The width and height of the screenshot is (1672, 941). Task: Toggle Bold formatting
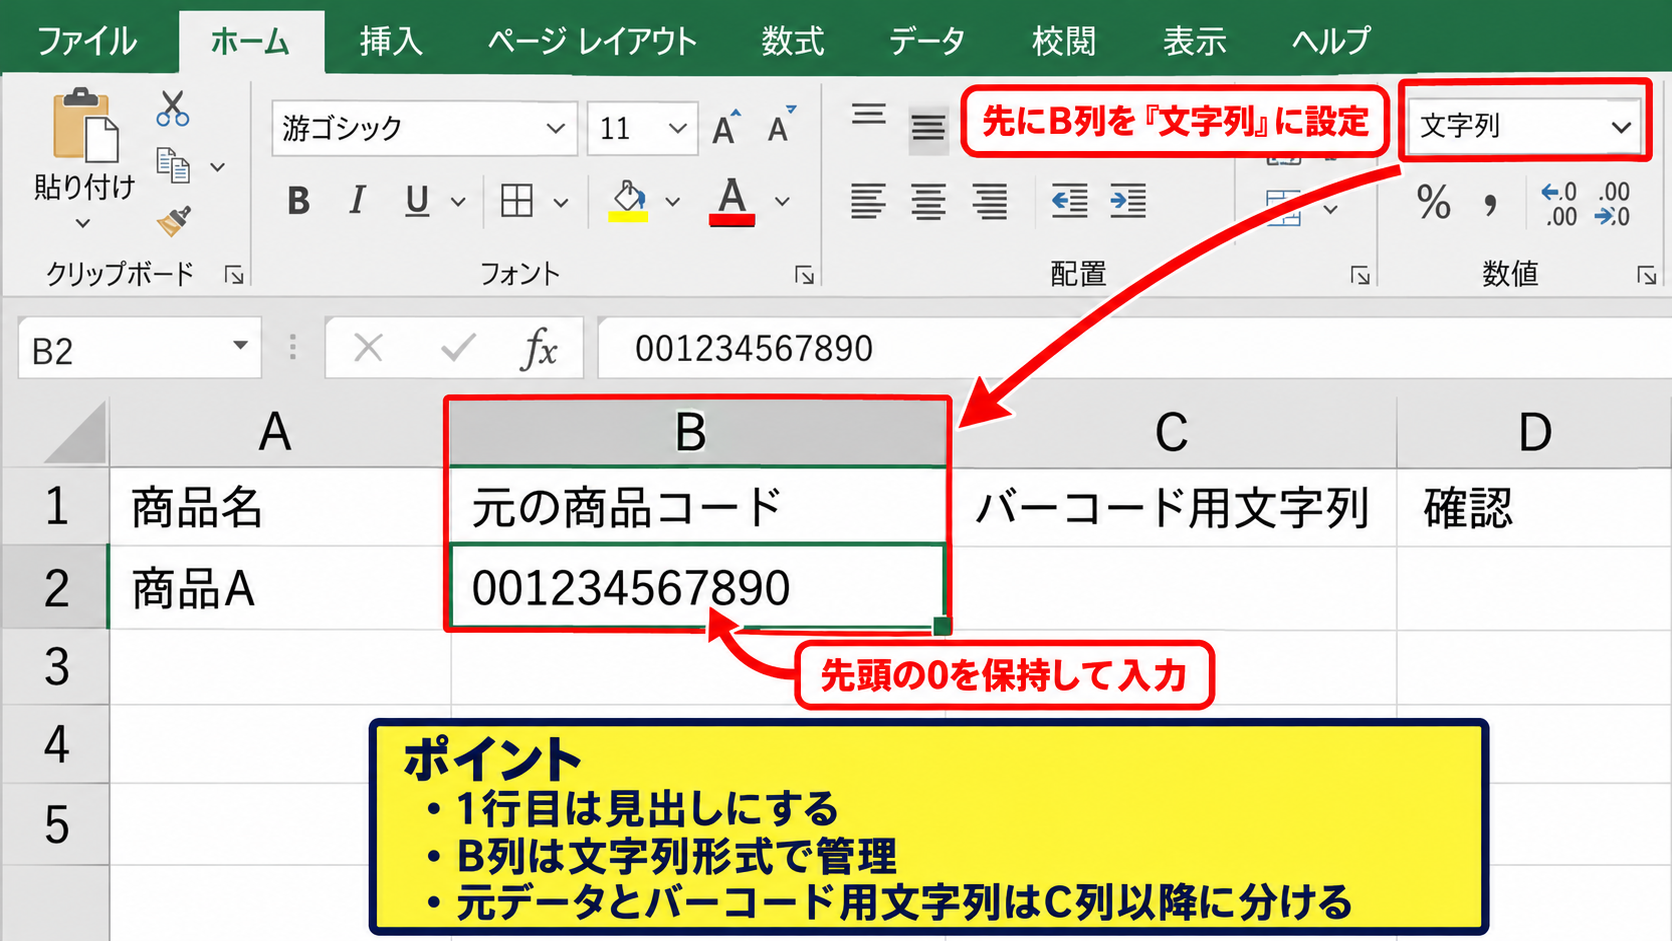[298, 201]
